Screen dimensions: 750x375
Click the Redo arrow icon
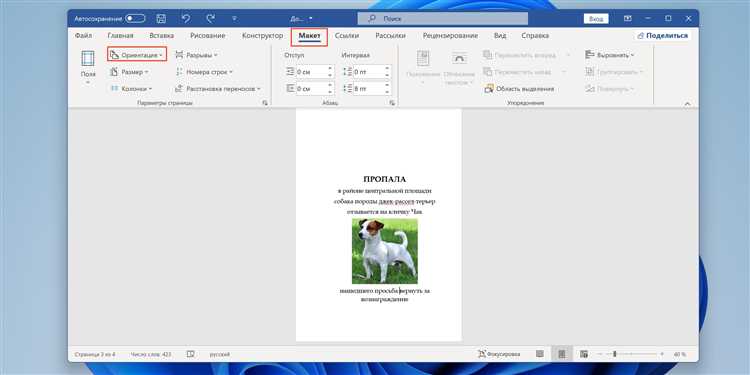pos(210,19)
